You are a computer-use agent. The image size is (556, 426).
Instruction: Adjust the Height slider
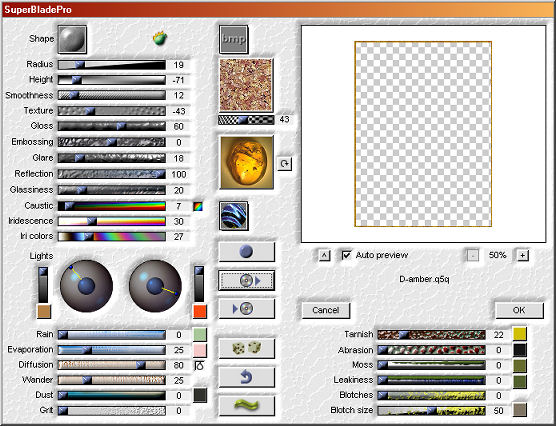click(112, 80)
